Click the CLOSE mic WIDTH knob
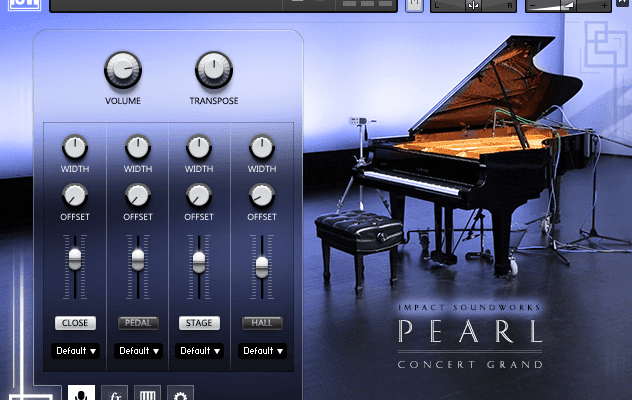The image size is (632, 400). click(x=75, y=148)
